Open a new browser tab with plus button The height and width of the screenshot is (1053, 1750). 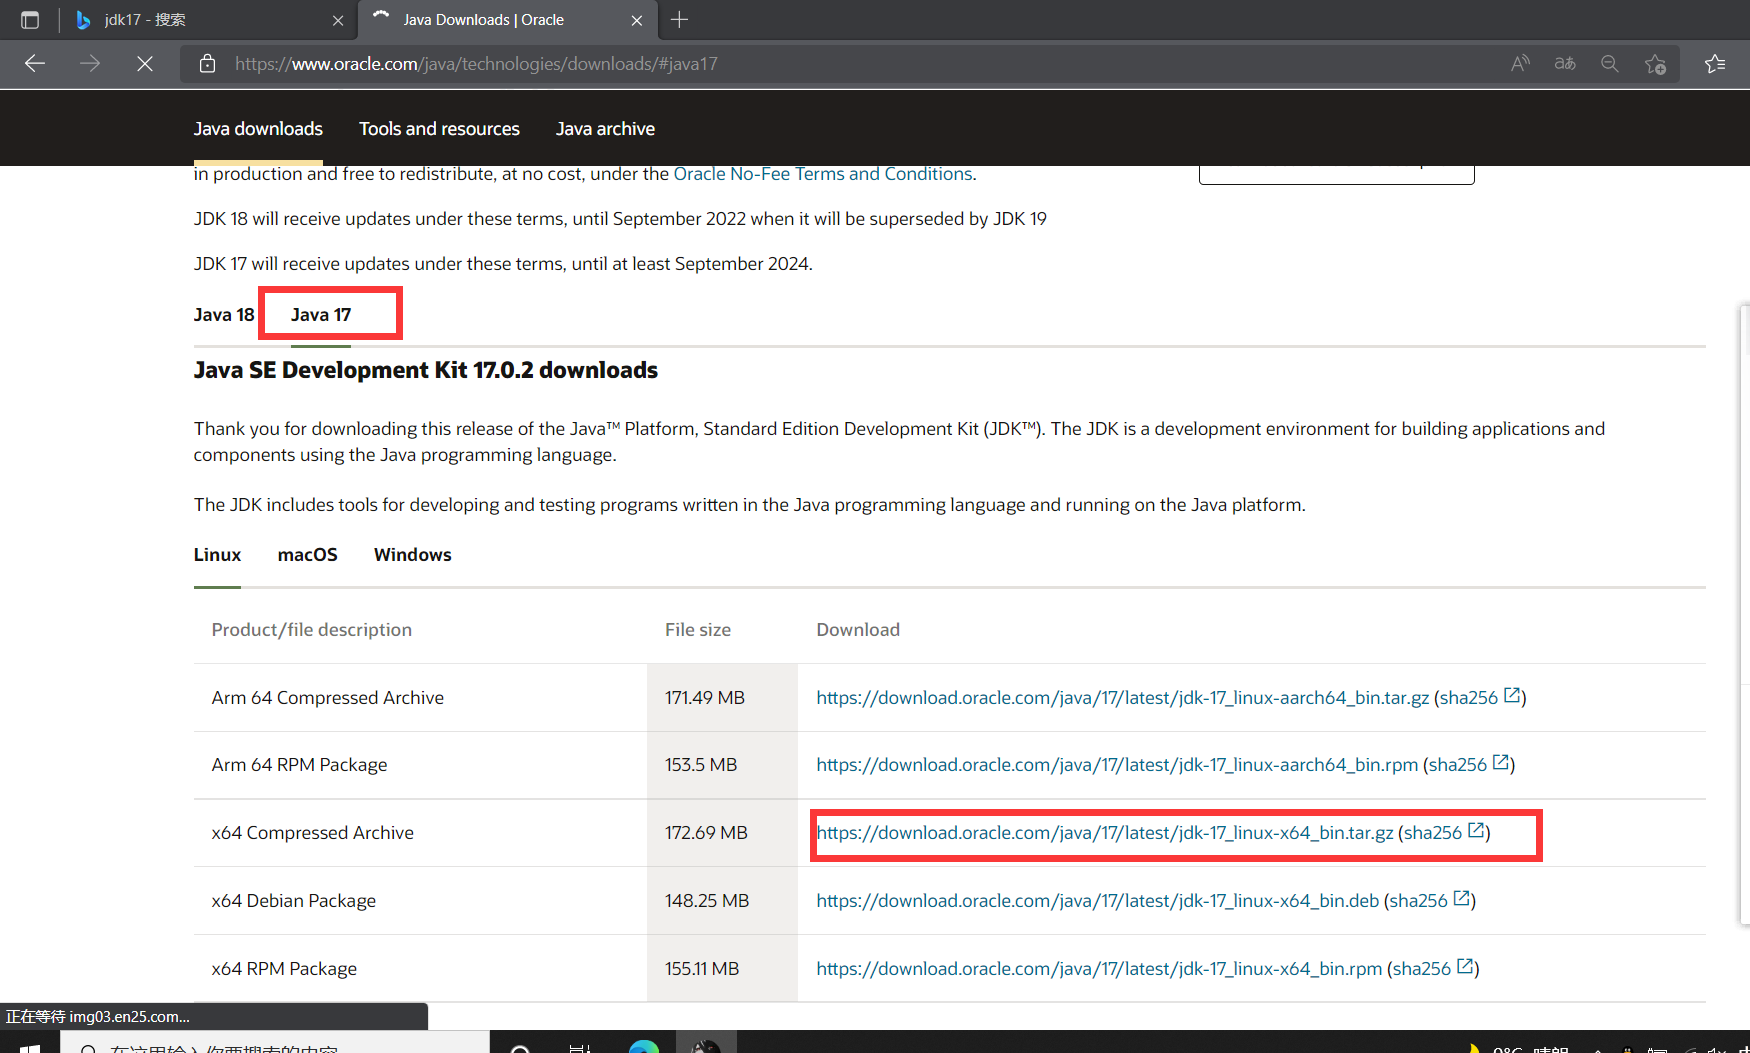click(680, 19)
